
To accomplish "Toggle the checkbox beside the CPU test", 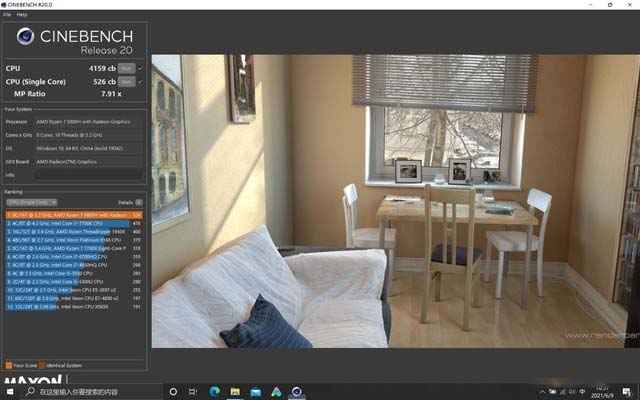I will 141,68.
